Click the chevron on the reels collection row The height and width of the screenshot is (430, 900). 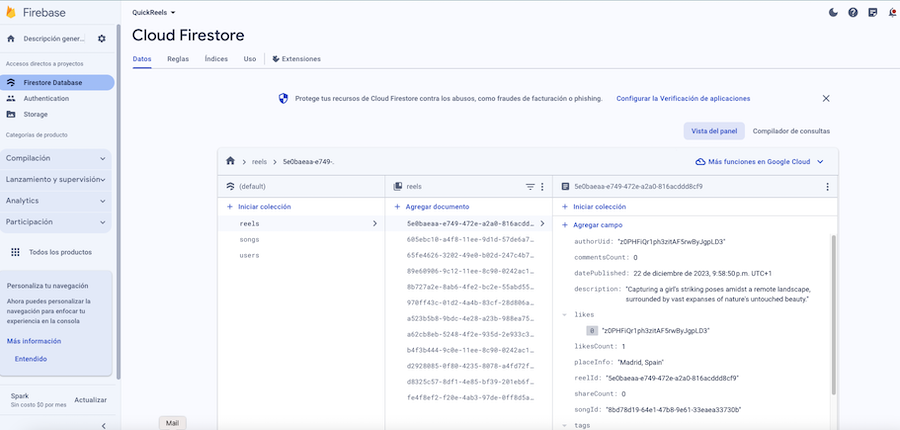point(375,223)
